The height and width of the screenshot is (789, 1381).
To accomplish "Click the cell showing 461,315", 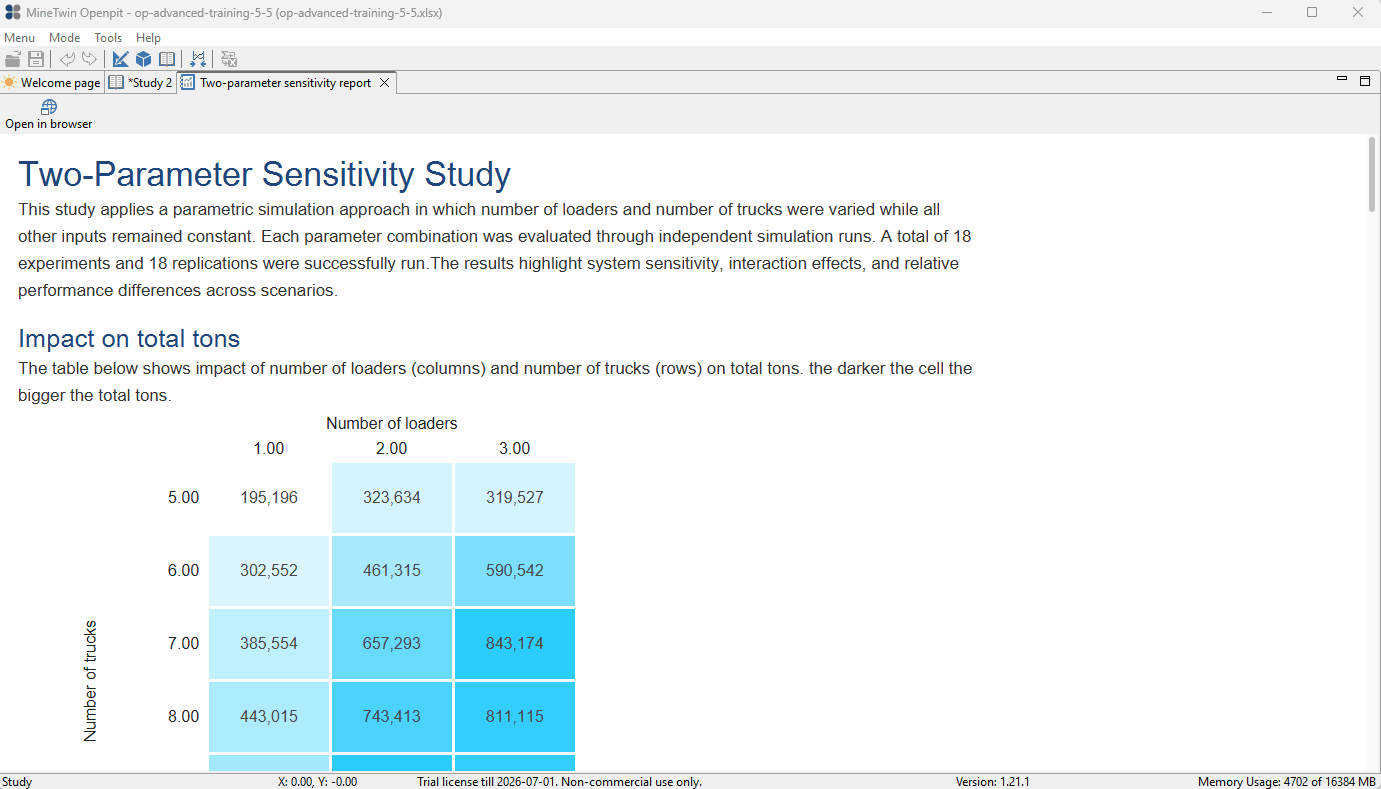I will [392, 570].
